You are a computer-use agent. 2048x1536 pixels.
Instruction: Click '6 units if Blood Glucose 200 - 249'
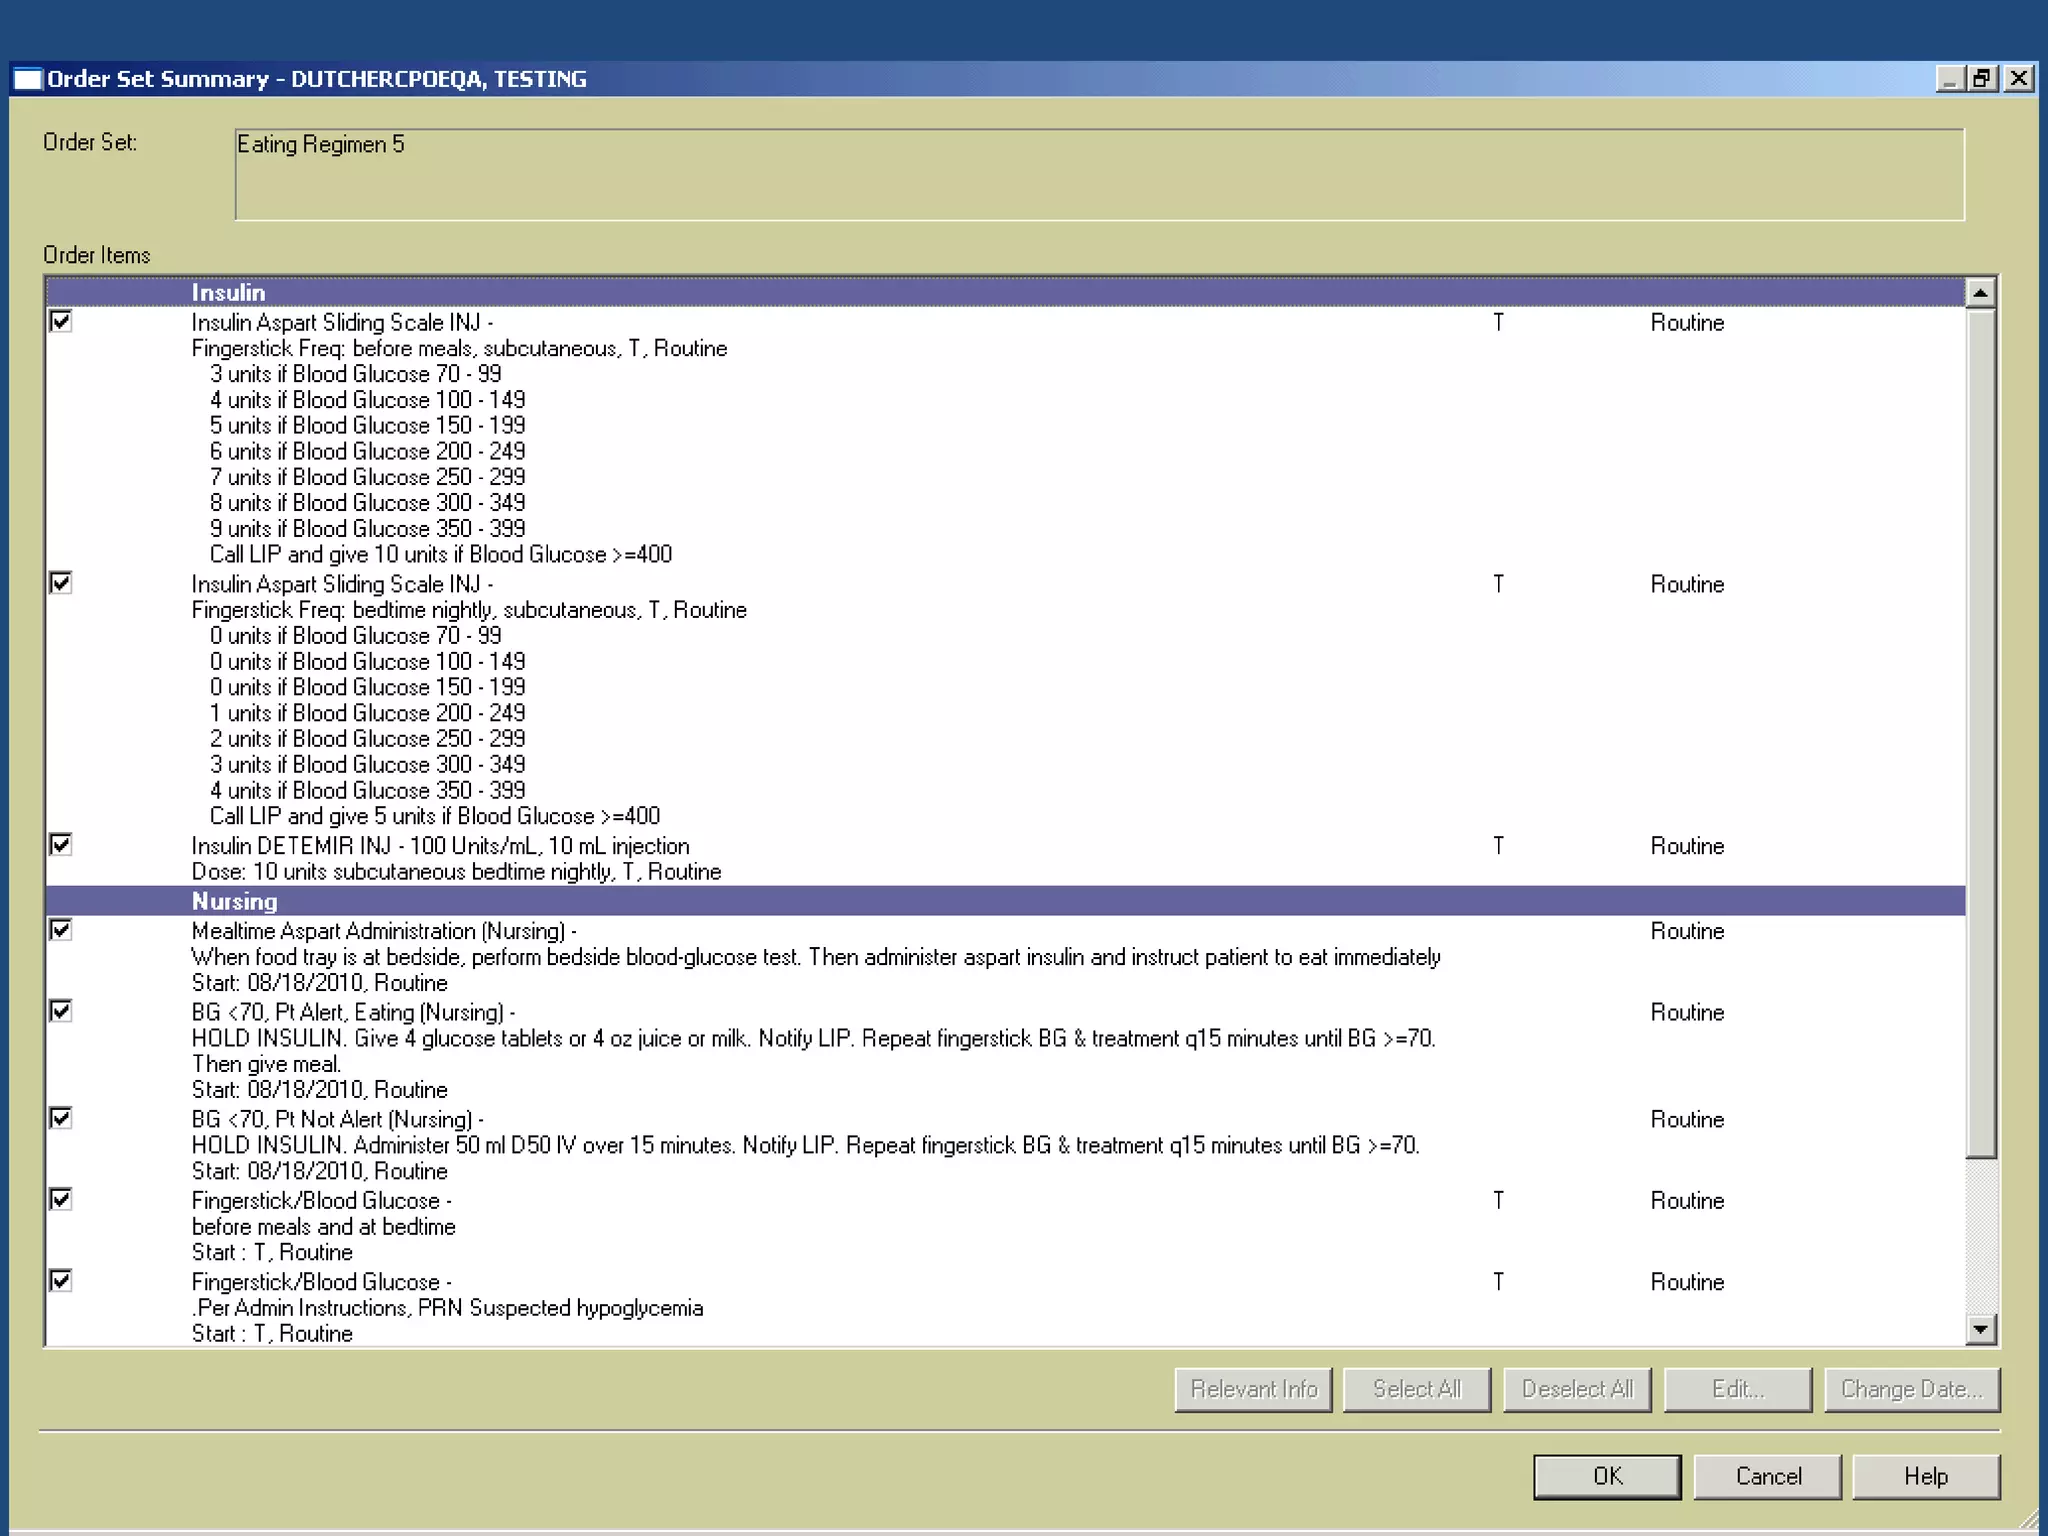pos(367,451)
